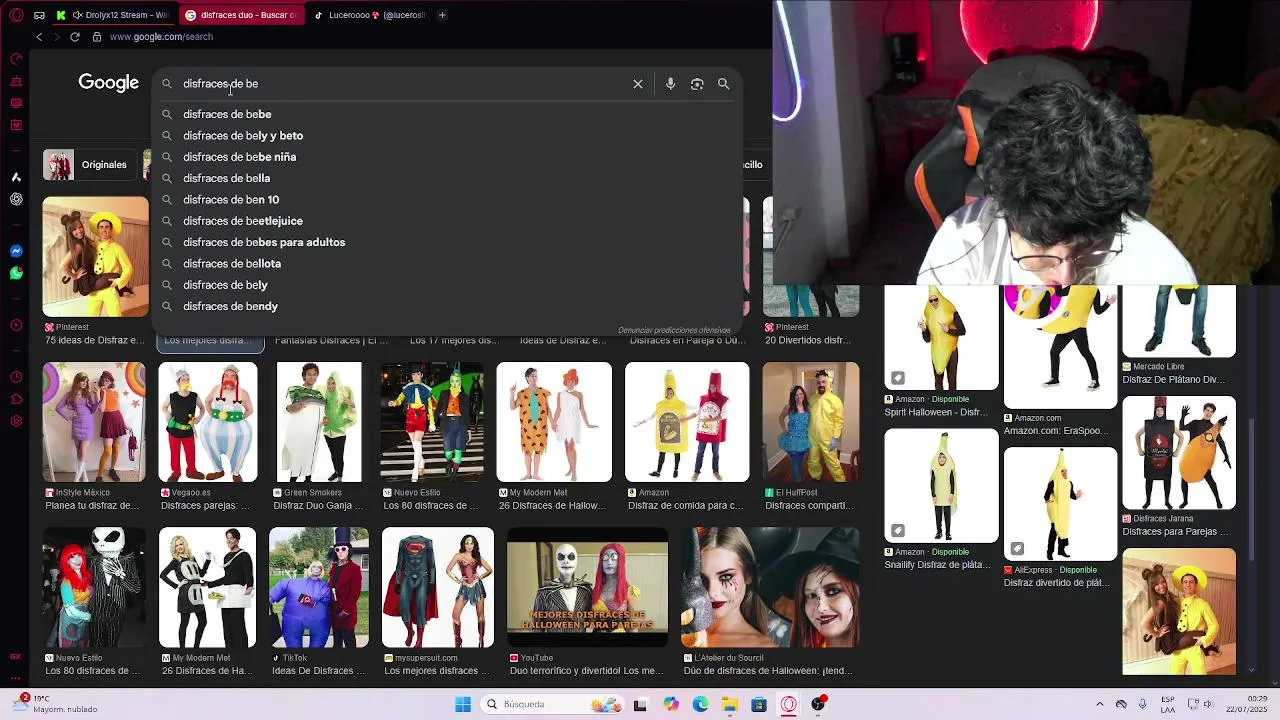Switch to Drolyx12 Stream tab
1280x720 pixels.
(x=112, y=15)
